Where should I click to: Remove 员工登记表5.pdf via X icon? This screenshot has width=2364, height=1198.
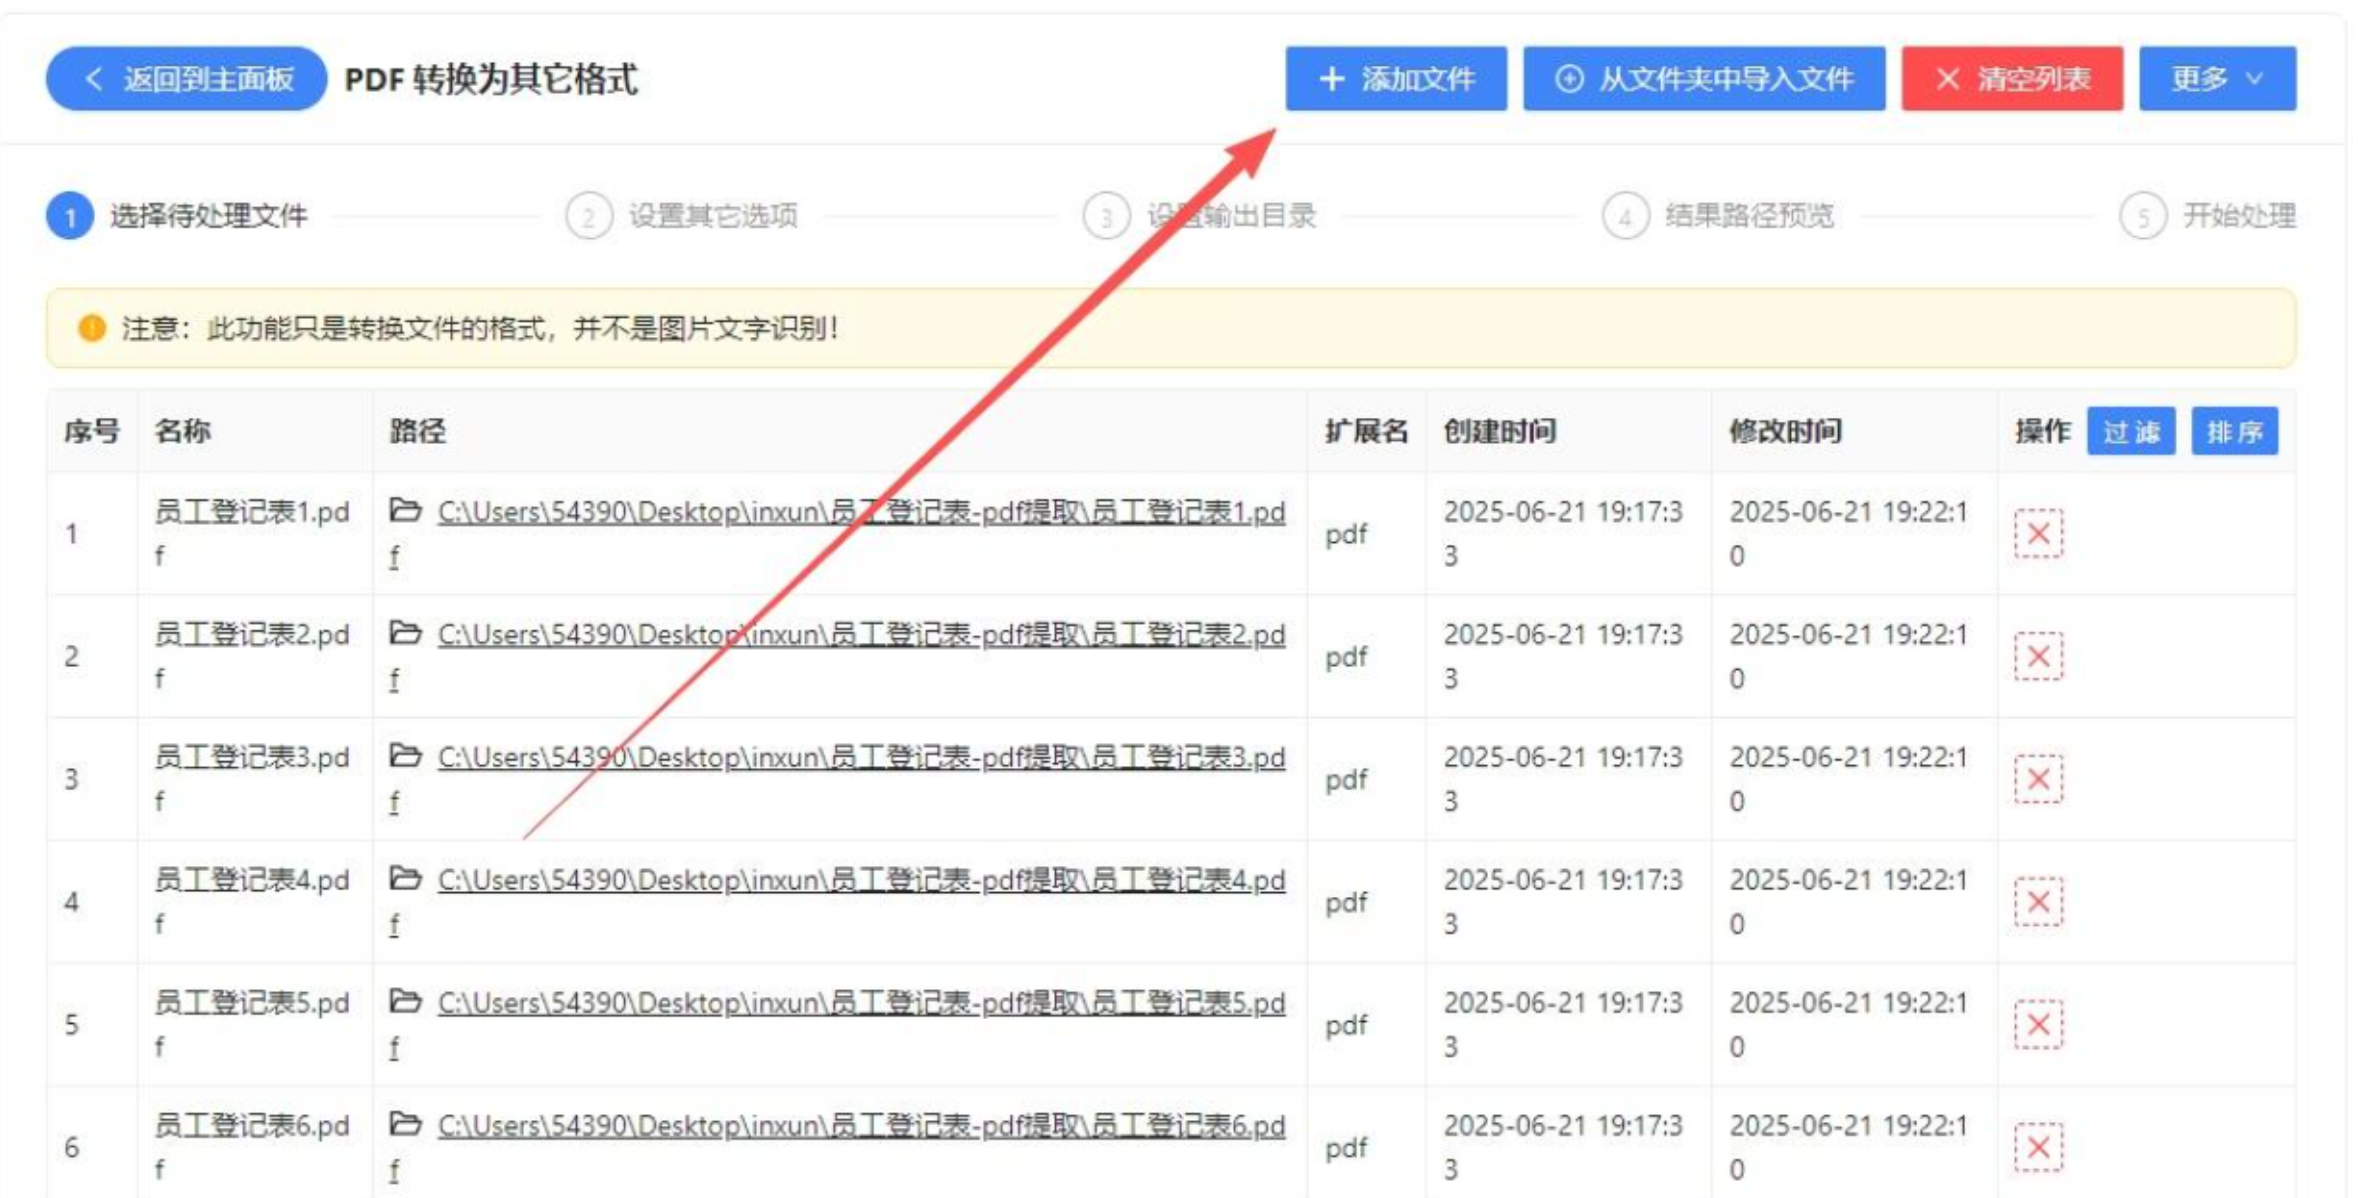[2037, 1025]
